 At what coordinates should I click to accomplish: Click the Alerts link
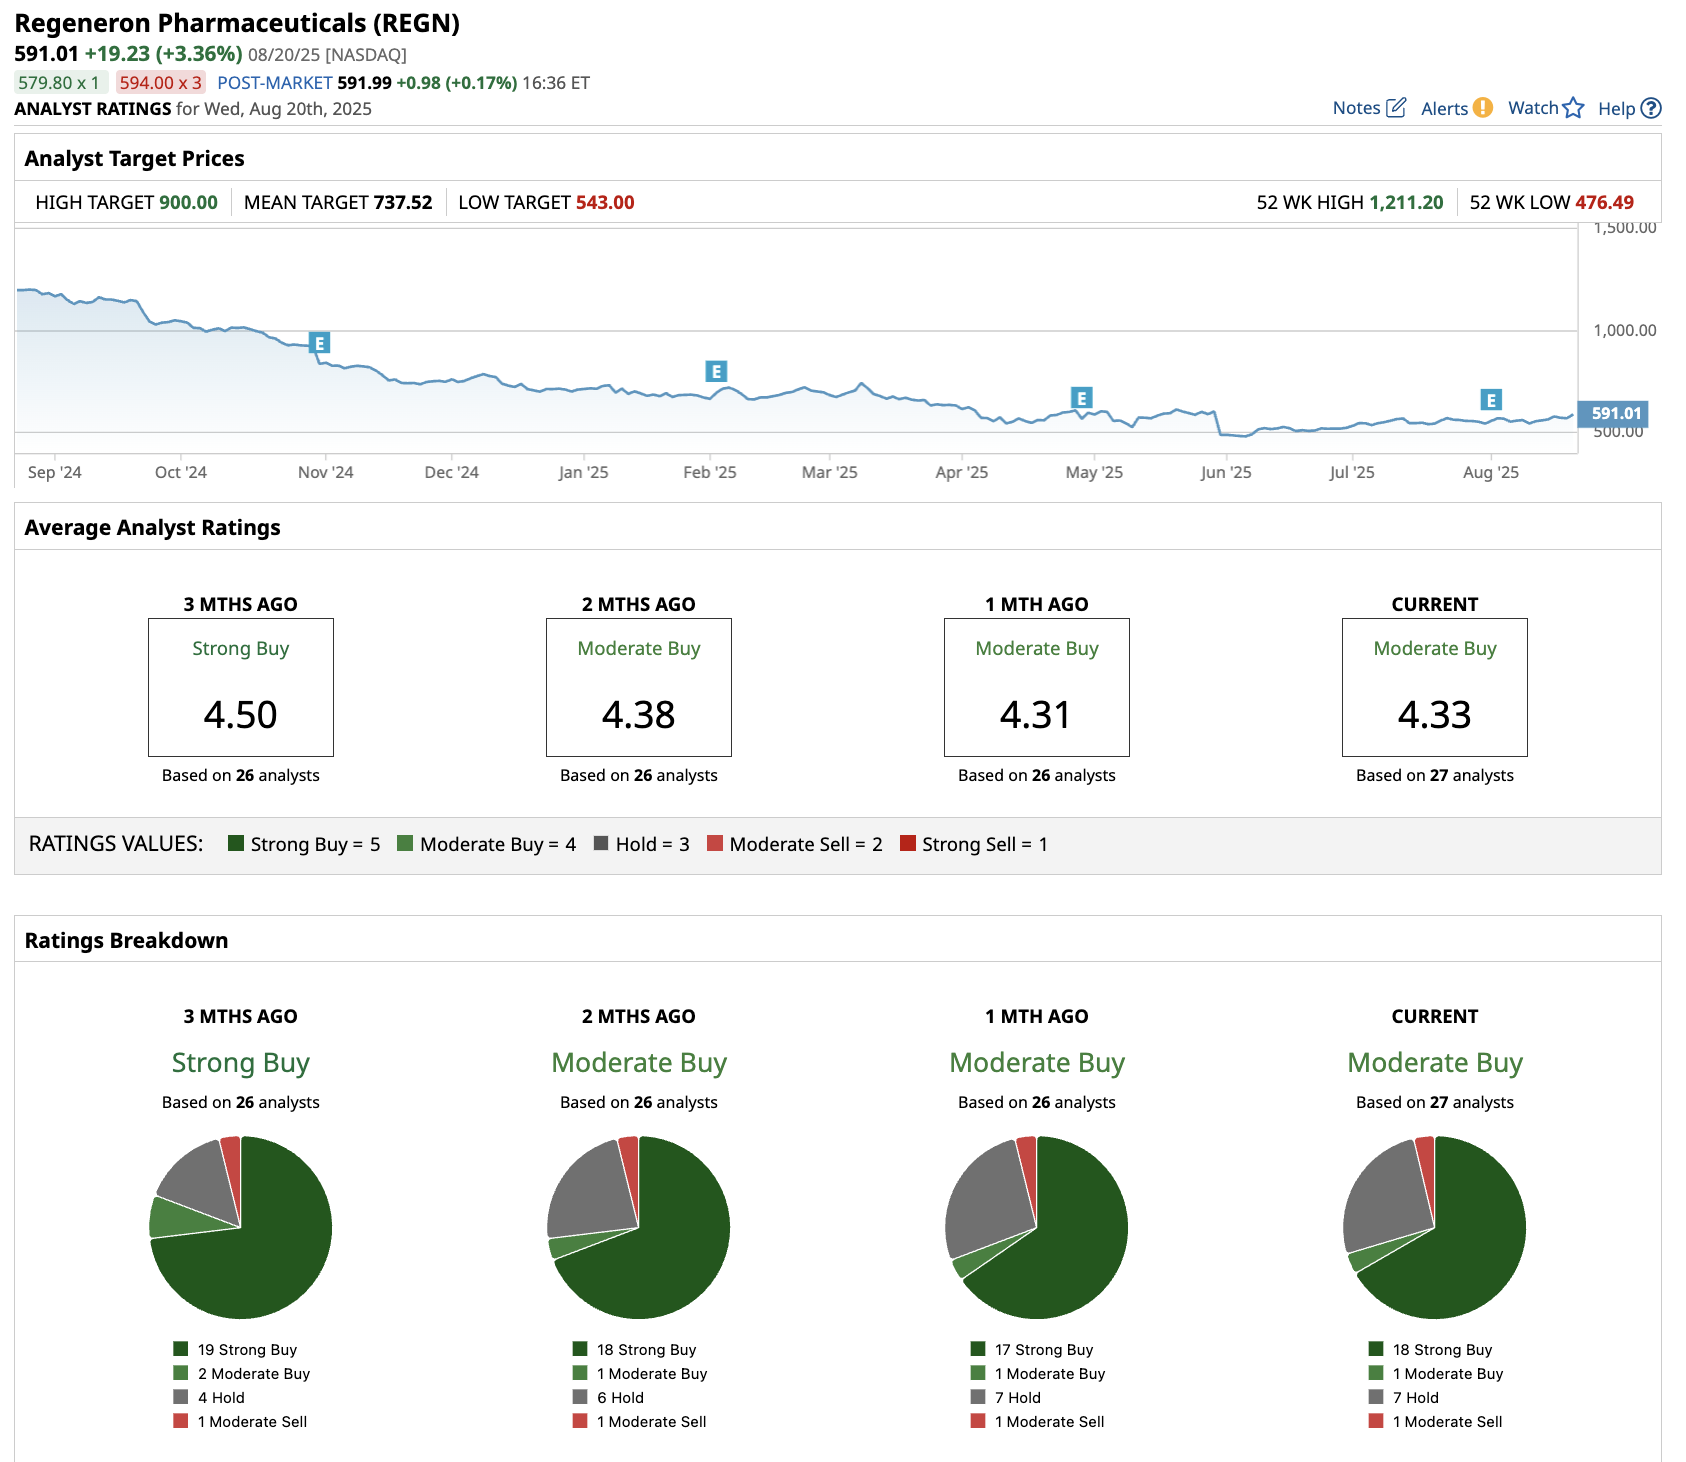tap(1445, 108)
